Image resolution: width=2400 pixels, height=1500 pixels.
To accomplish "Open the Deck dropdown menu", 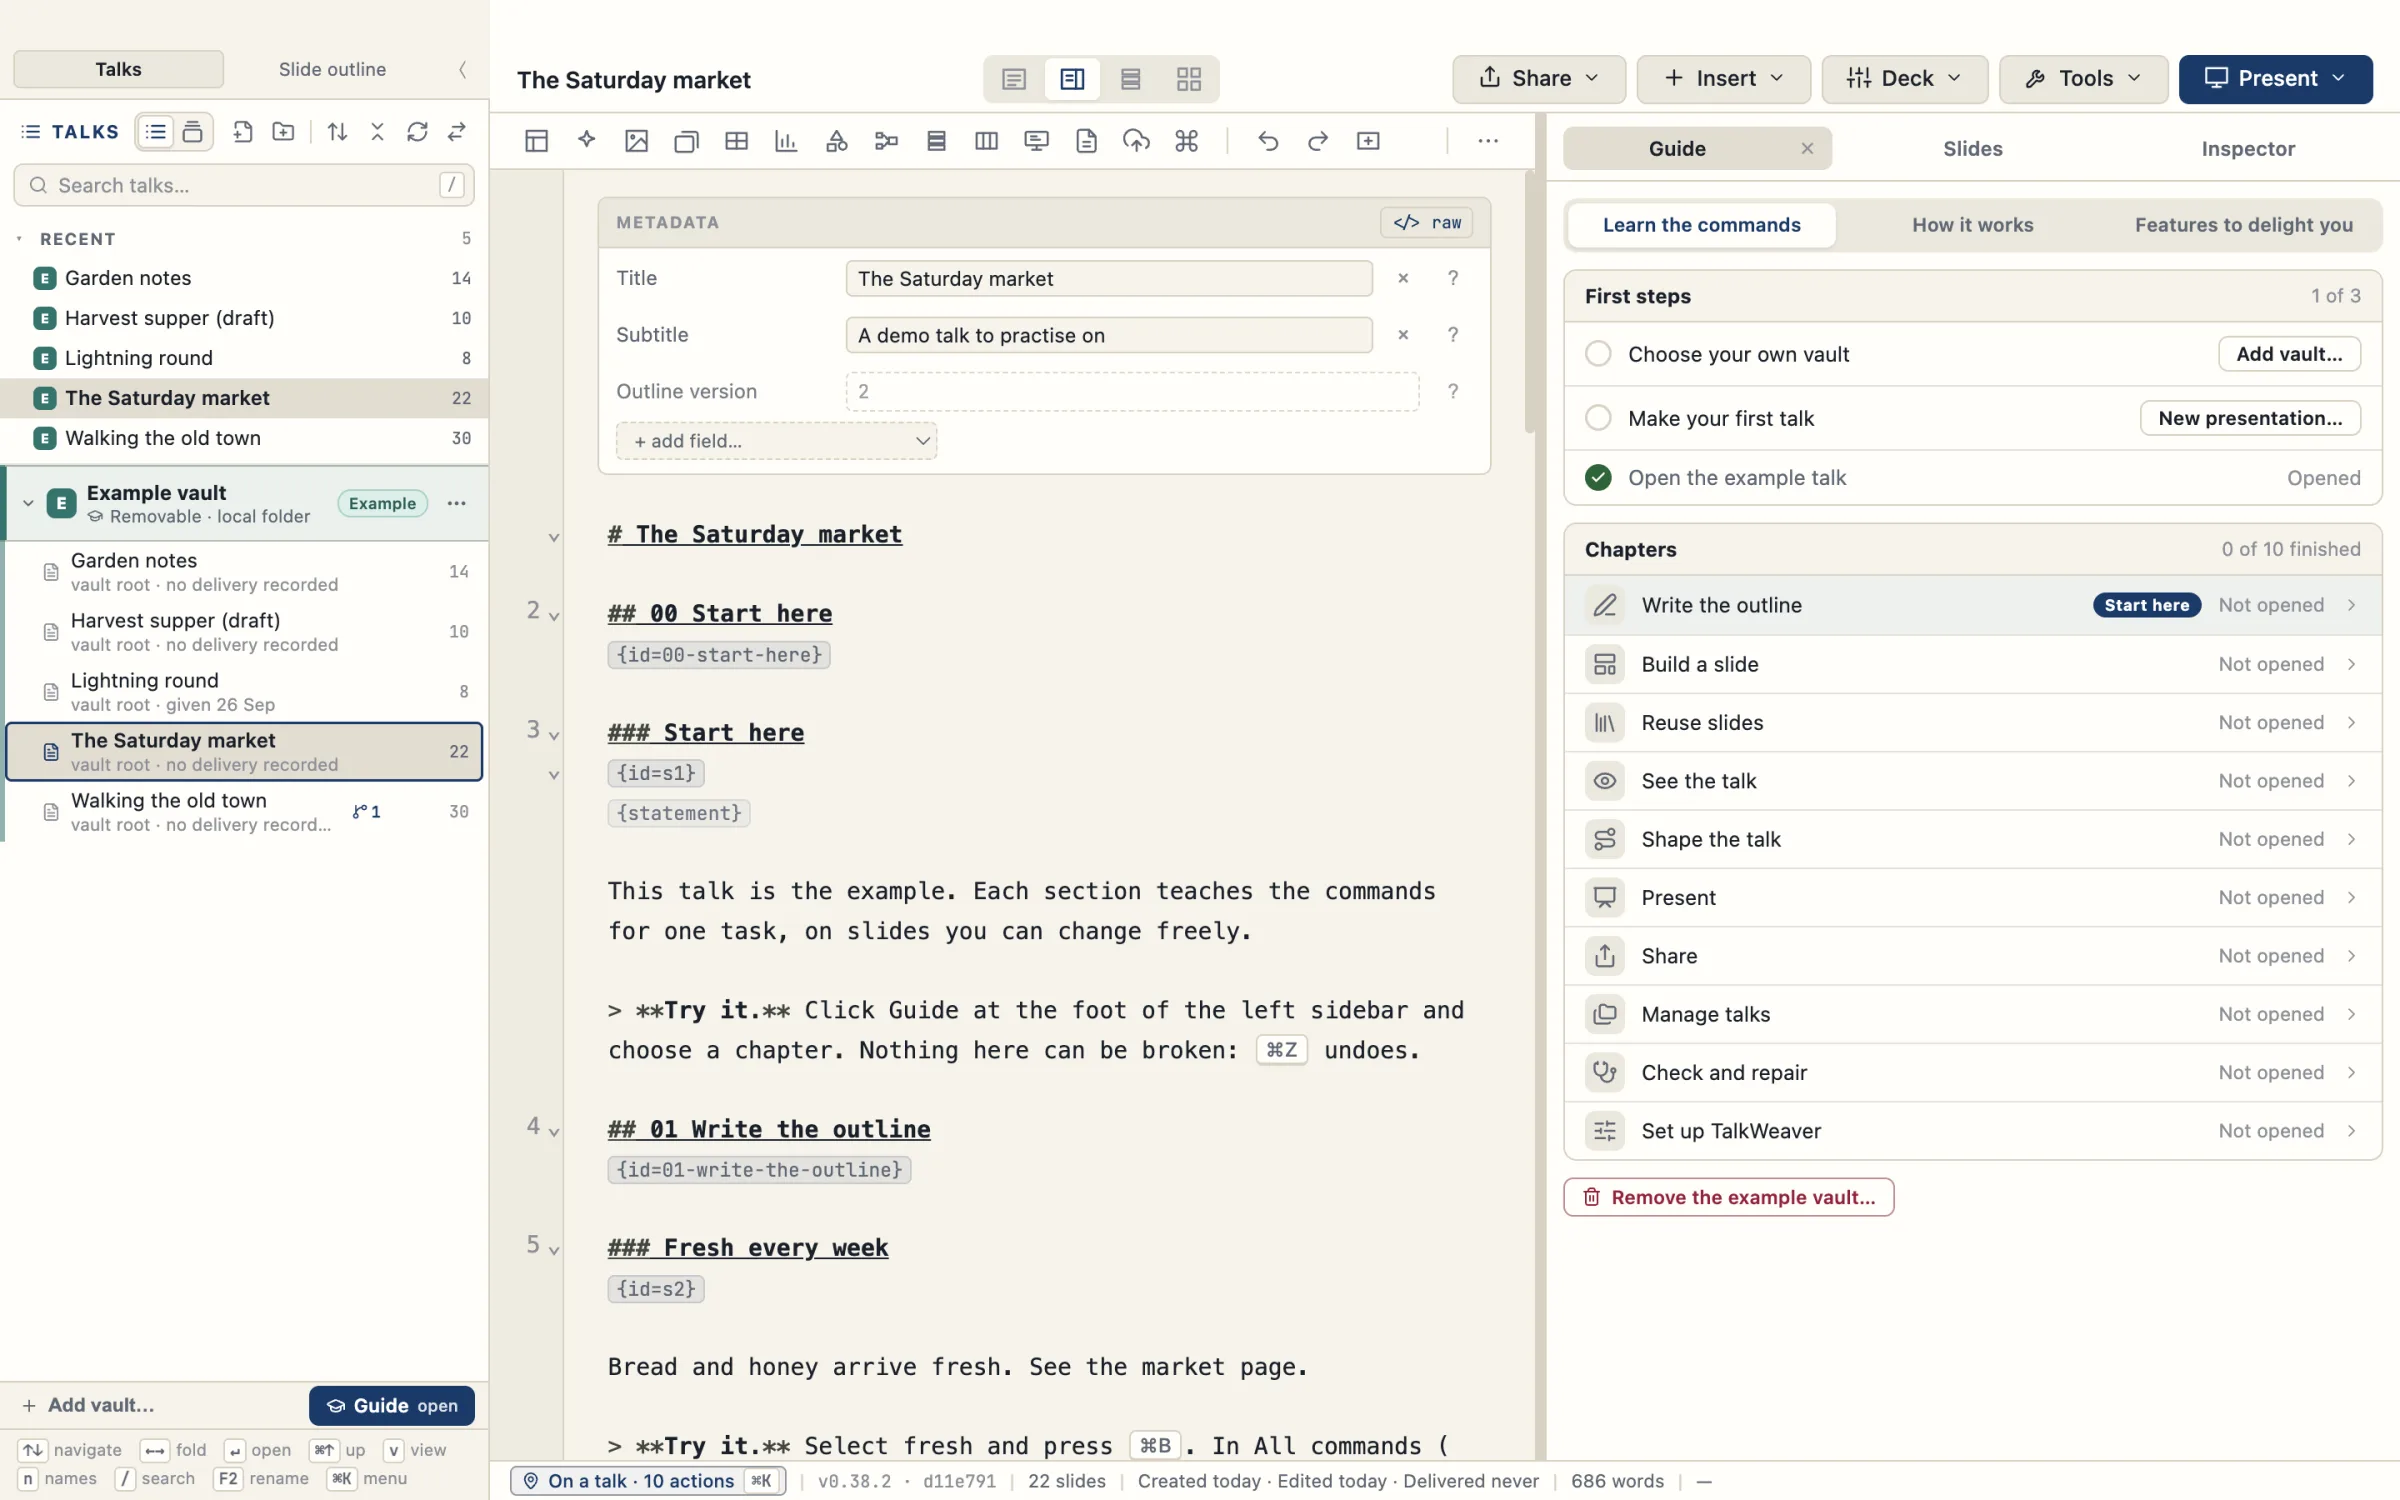I will (x=1904, y=79).
